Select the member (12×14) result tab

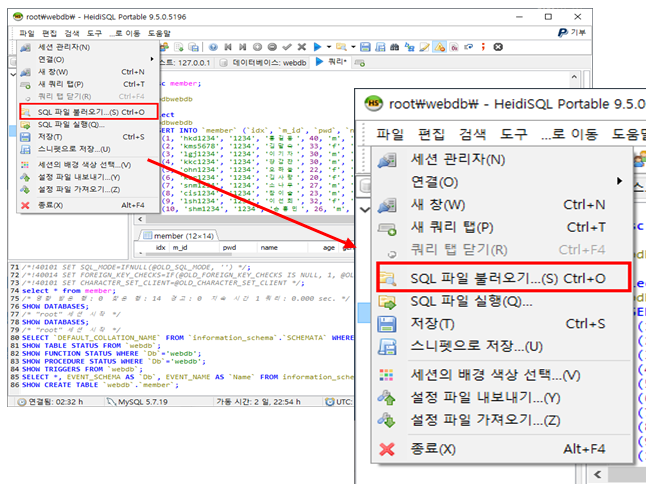[x=179, y=236]
